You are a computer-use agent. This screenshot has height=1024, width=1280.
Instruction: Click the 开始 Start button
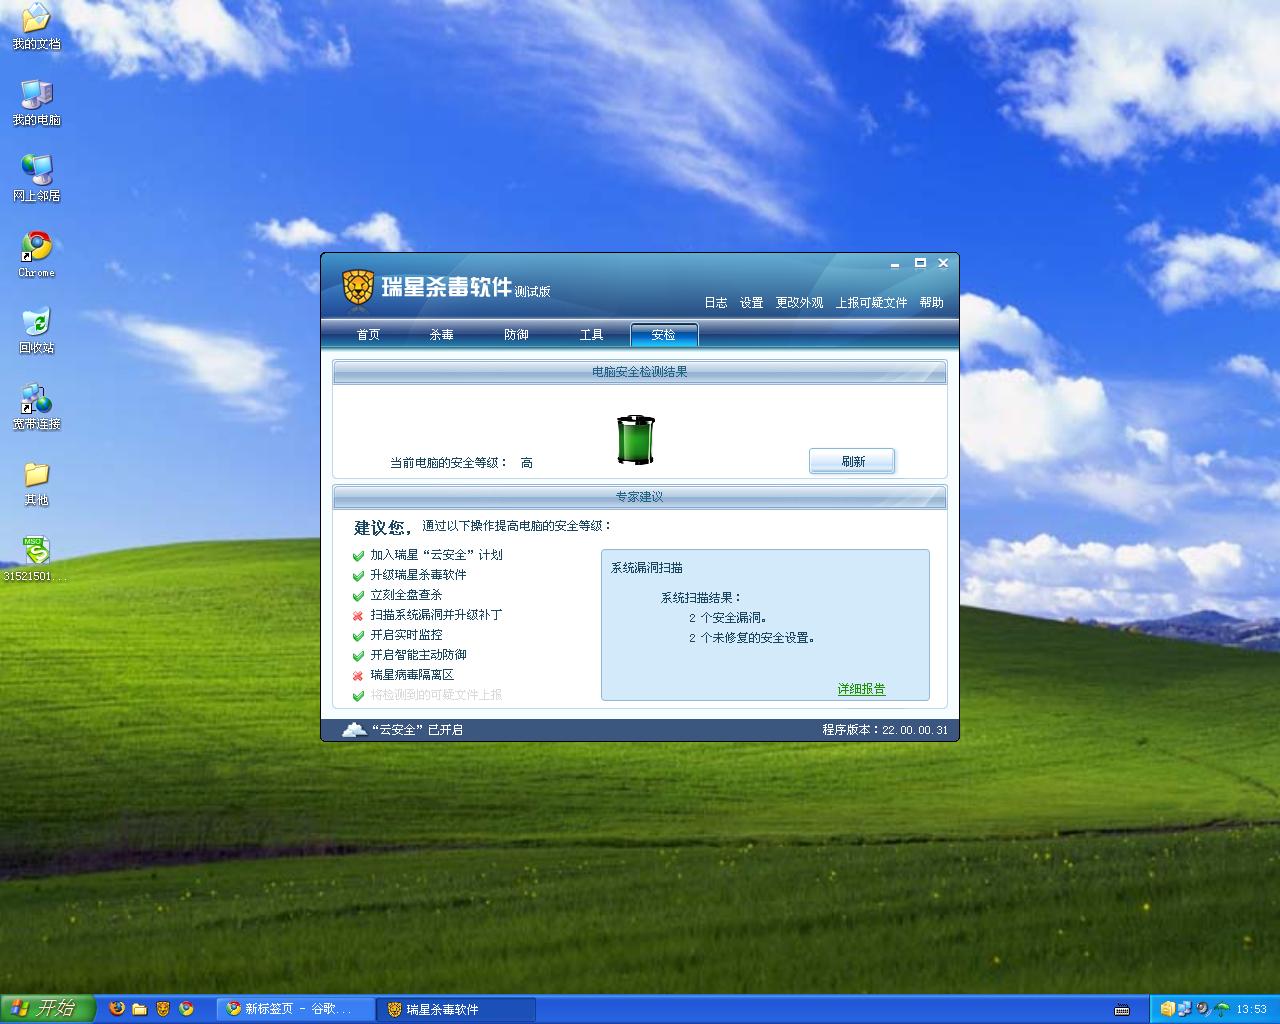[47, 1009]
